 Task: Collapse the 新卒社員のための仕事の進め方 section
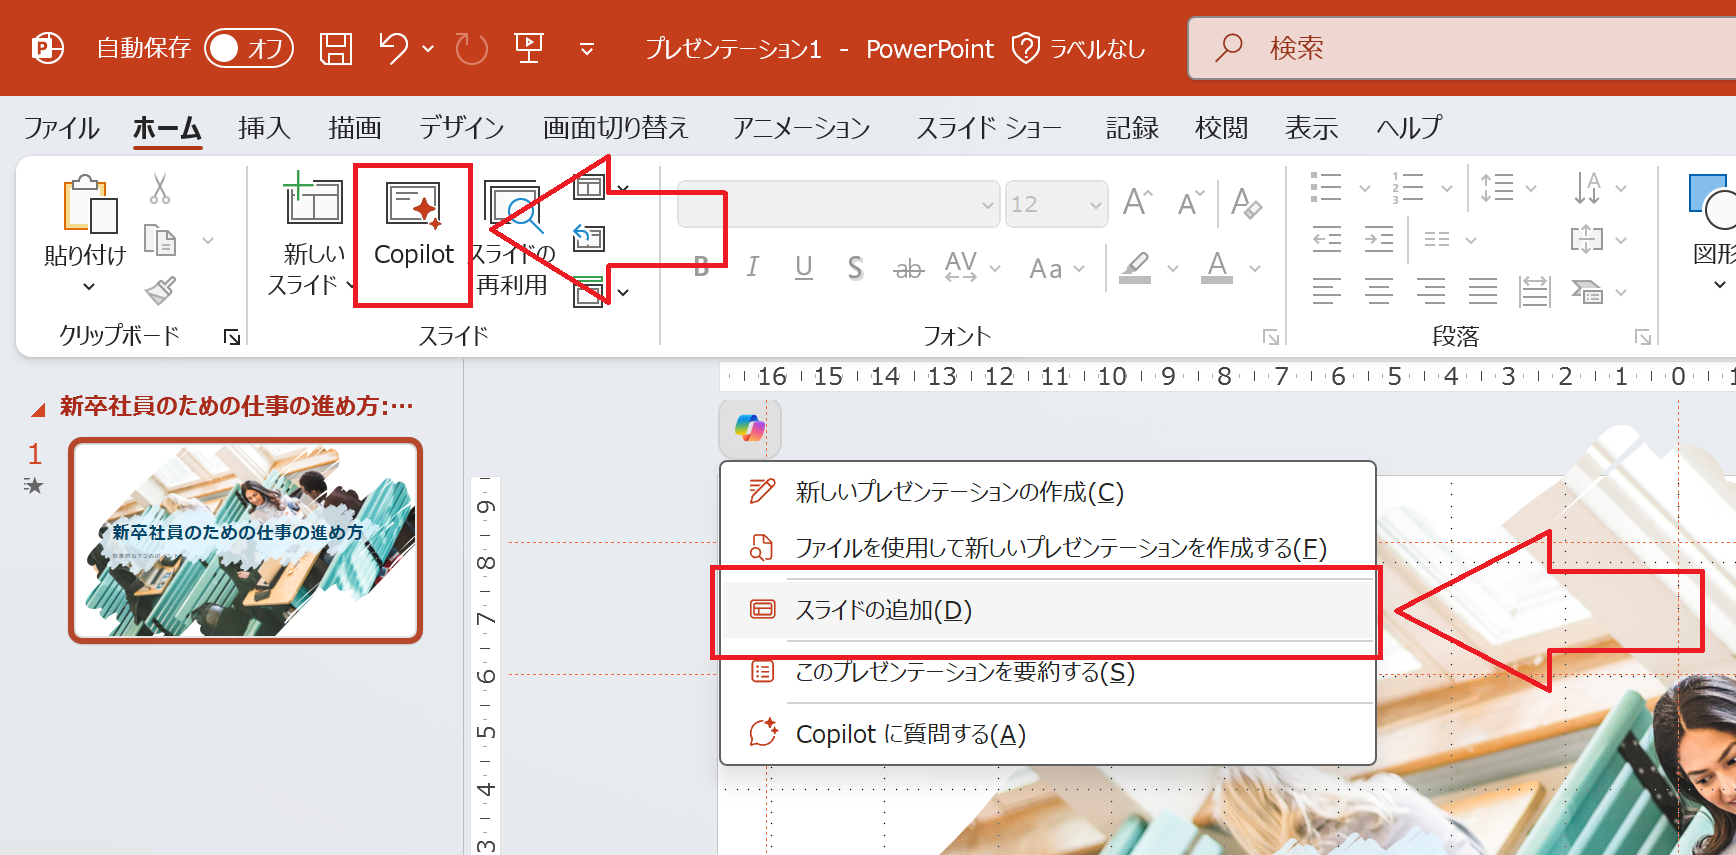click(x=38, y=409)
